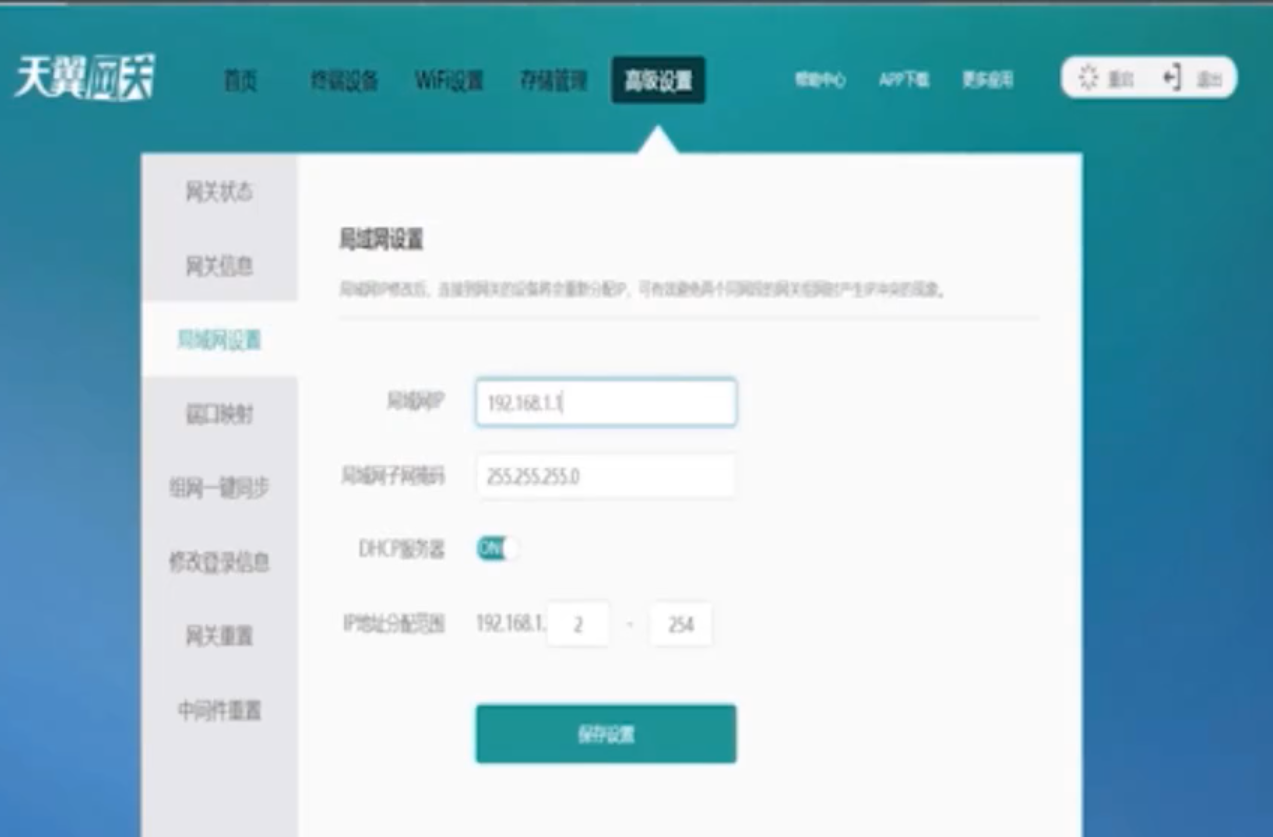
Task: Turn off the DHCP服务器 switch
Action: [497, 548]
